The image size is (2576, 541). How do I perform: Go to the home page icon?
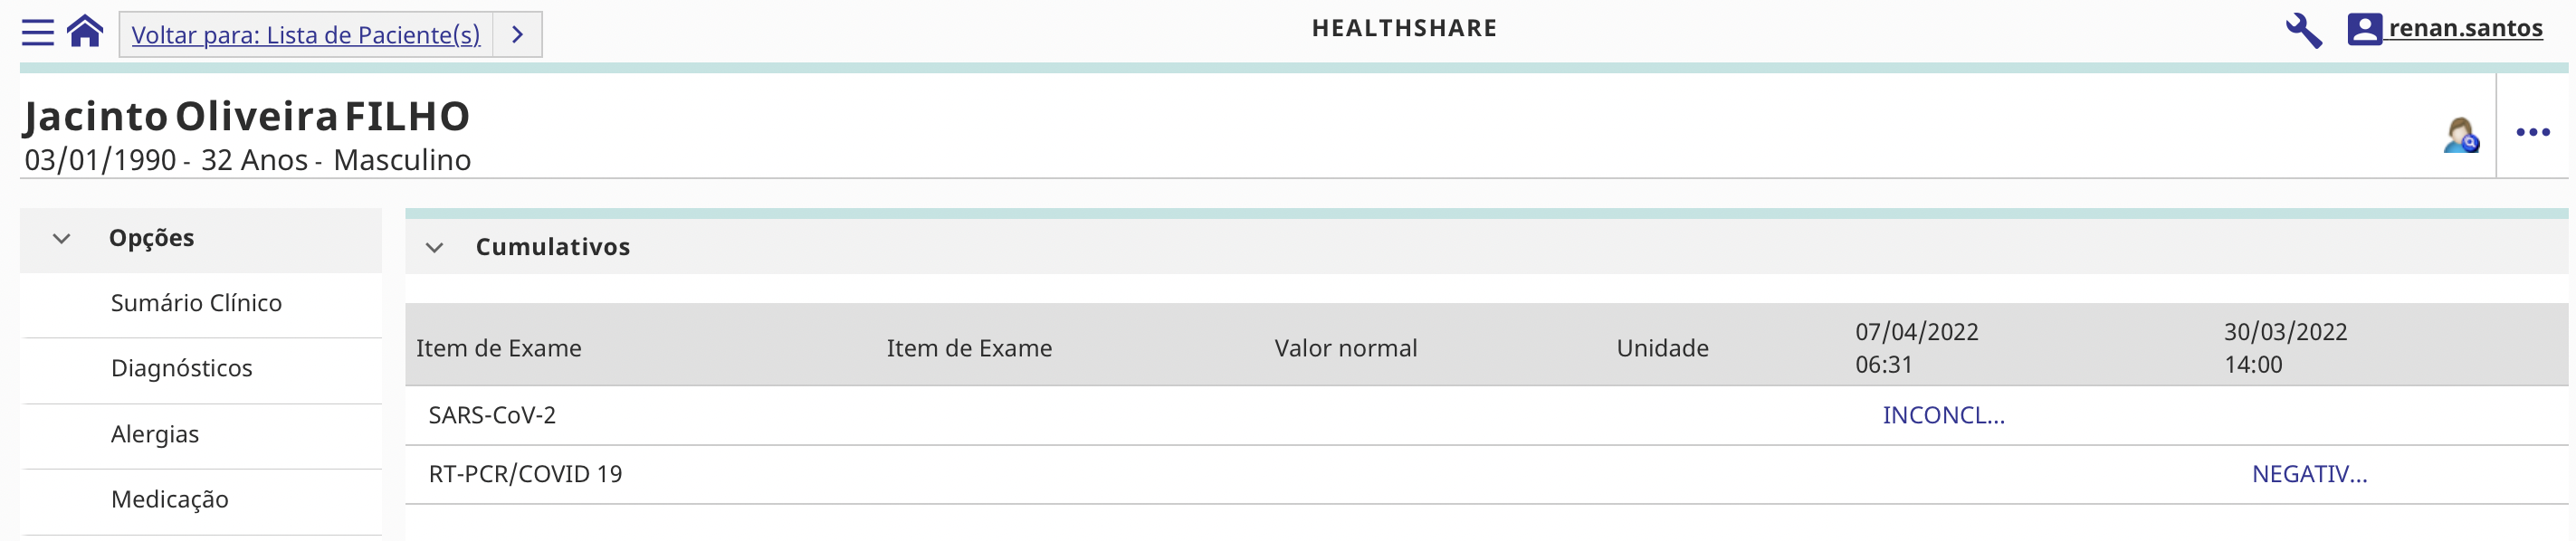click(x=85, y=32)
